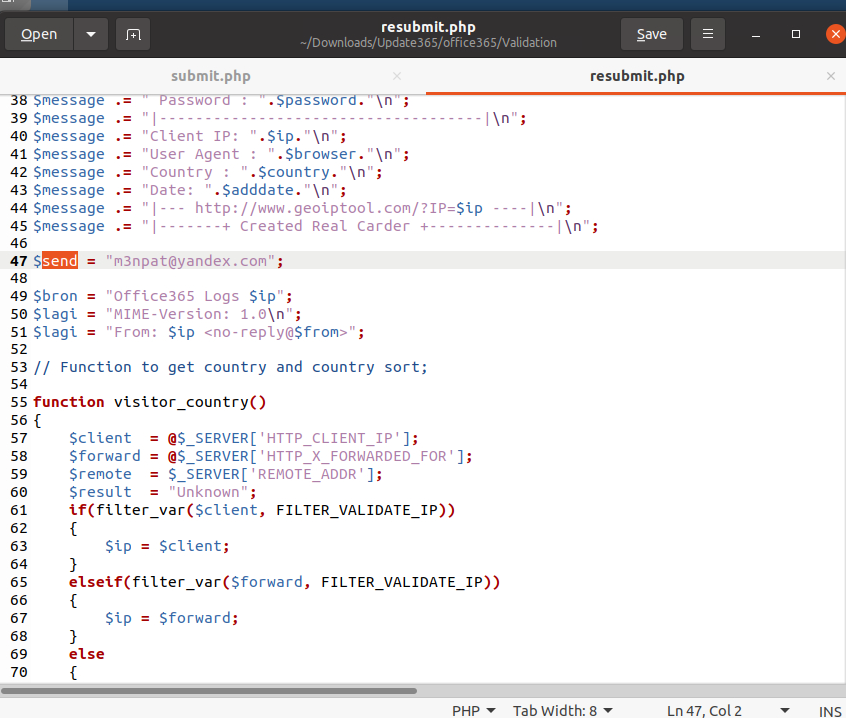The width and height of the screenshot is (846, 718).
Task: Click the $adddate variable on line 43
Action: (x=257, y=190)
